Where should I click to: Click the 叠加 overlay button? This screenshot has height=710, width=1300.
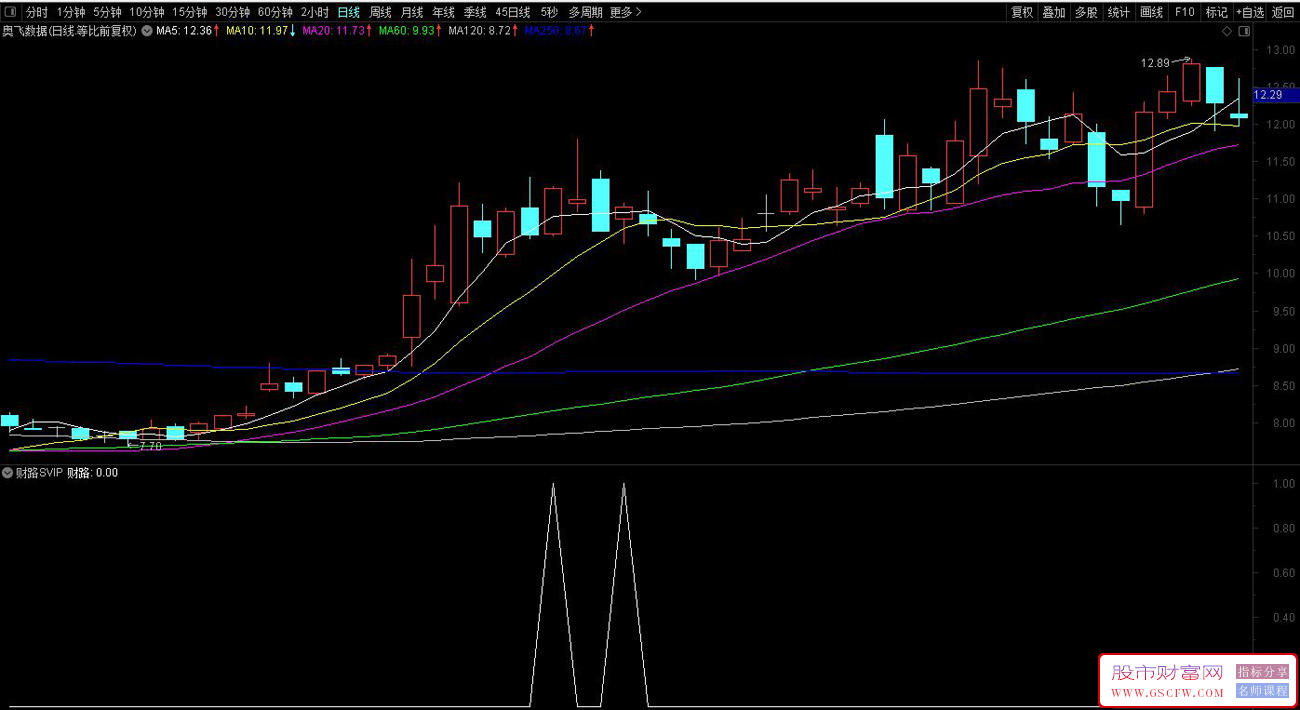tap(1054, 13)
